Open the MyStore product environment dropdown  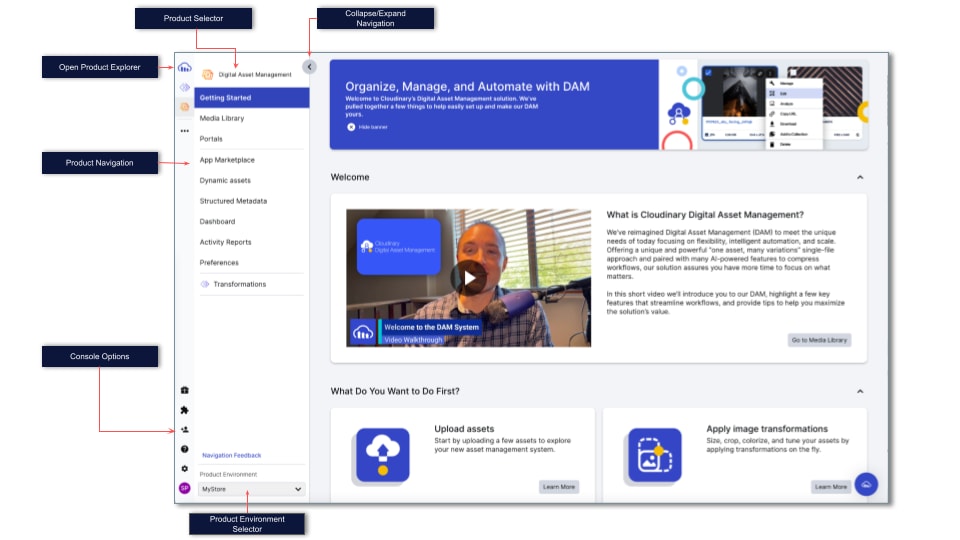(251, 489)
